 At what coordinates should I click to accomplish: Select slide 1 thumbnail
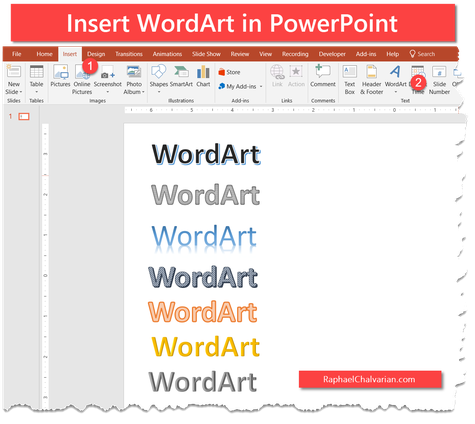click(24, 116)
